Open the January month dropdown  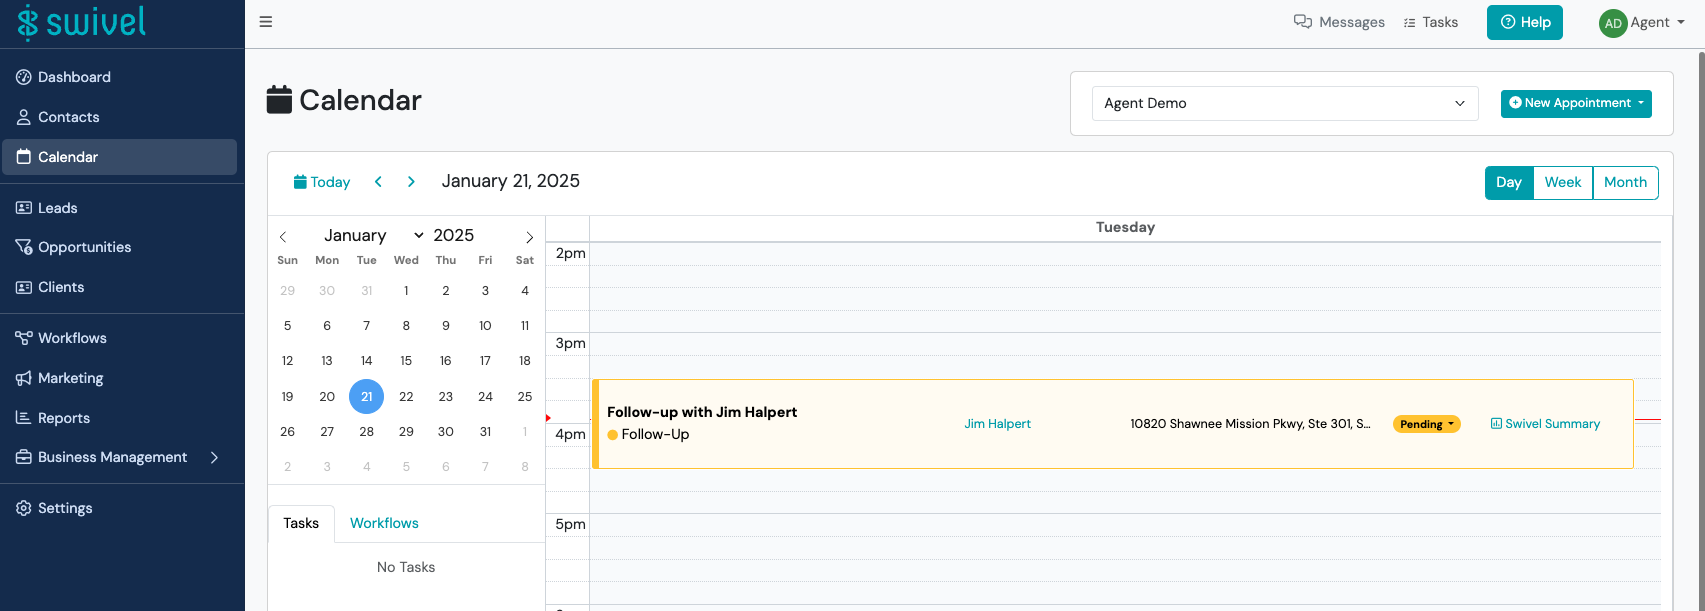pyautogui.click(x=374, y=235)
